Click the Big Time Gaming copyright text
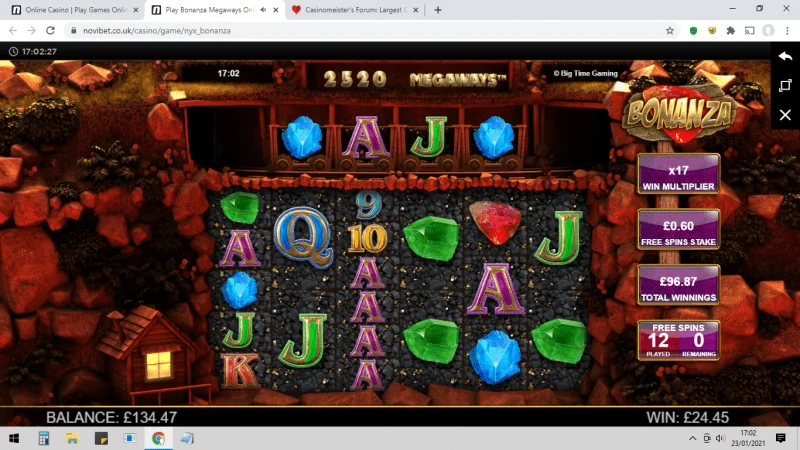Image resolution: width=800 pixels, height=450 pixels. 585,73
